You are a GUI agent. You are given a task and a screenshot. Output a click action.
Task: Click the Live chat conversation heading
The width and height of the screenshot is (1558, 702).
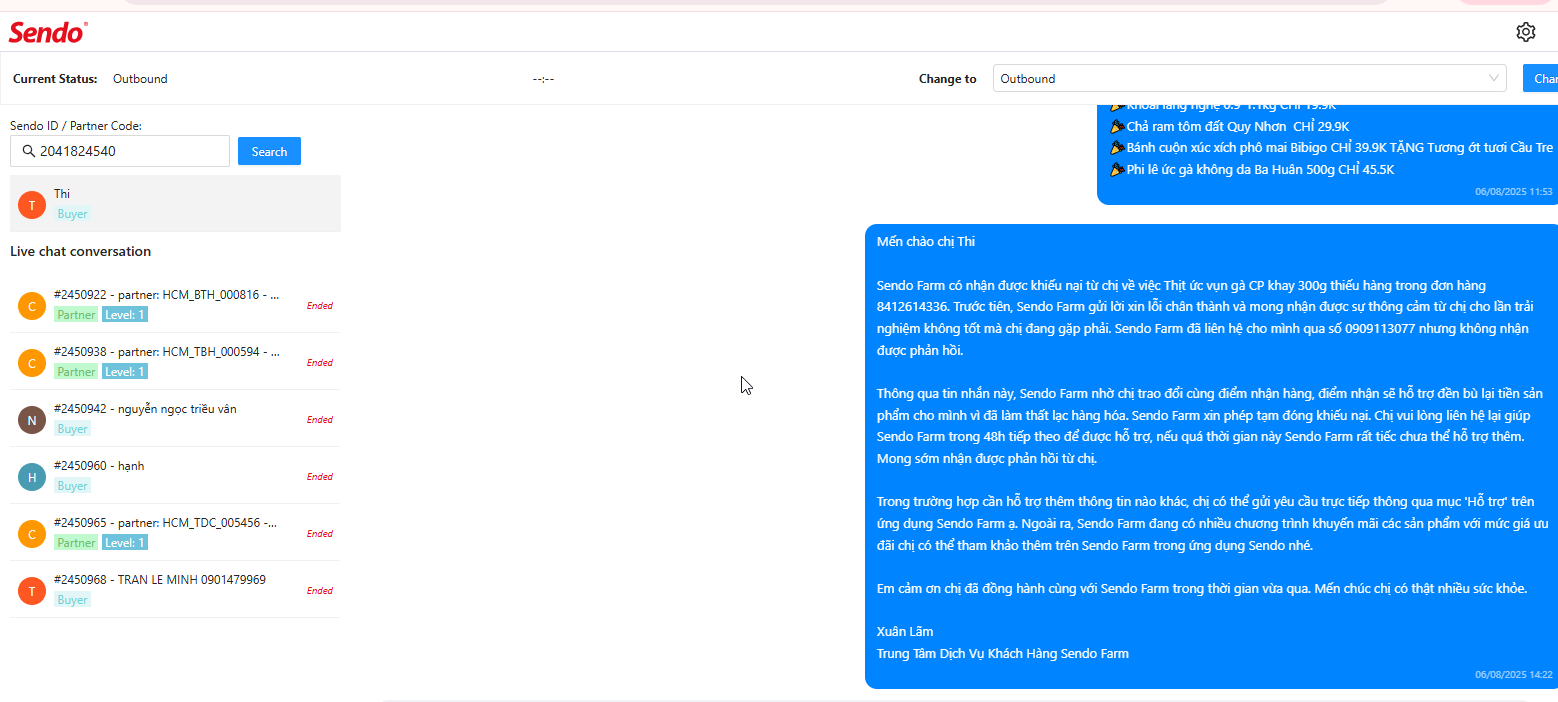point(81,251)
